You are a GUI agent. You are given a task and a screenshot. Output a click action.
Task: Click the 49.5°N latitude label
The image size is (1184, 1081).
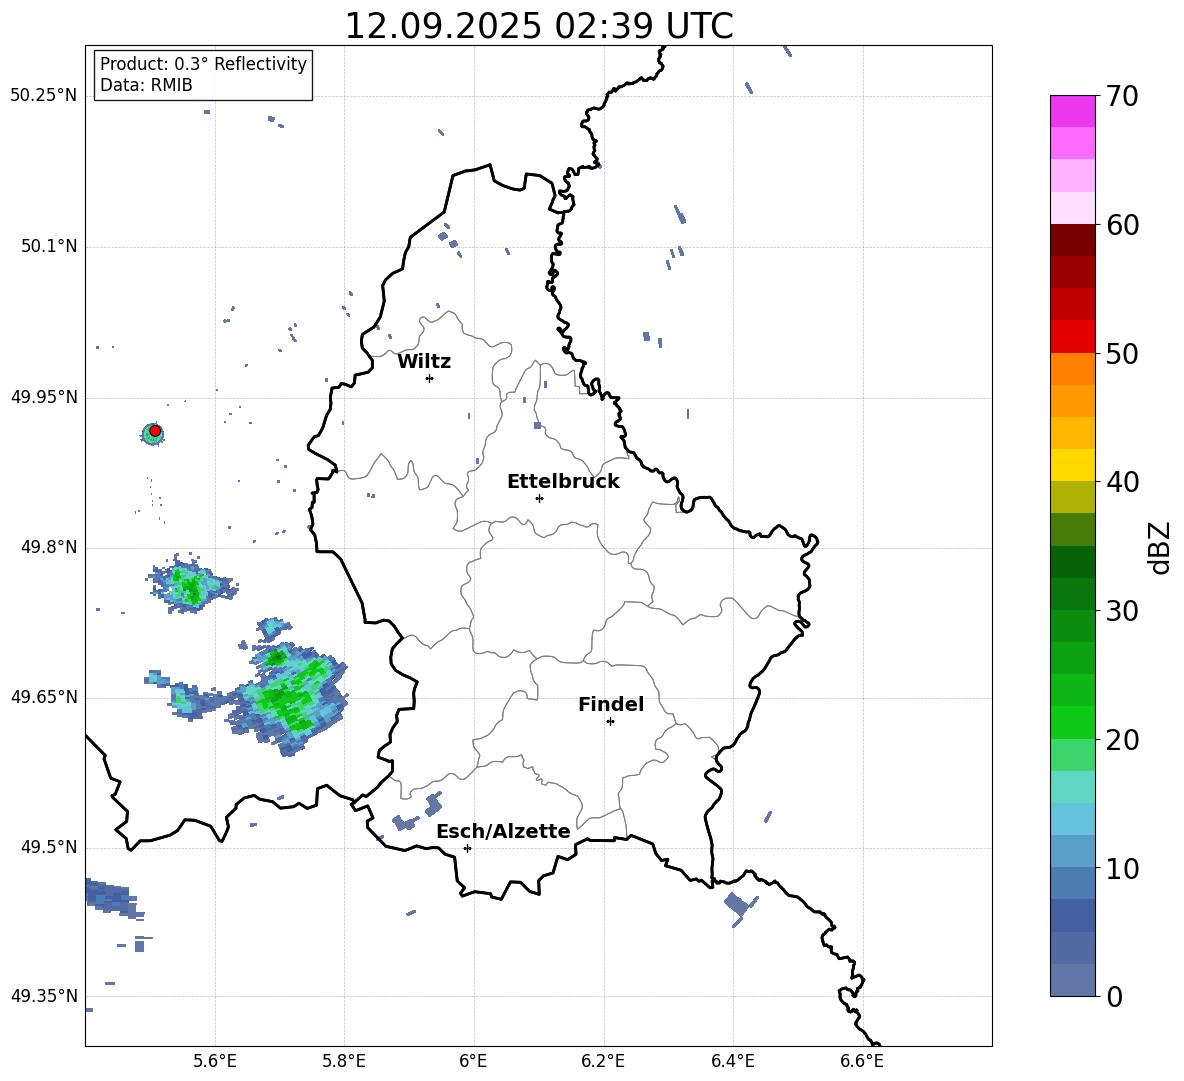[x=49, y=847]
